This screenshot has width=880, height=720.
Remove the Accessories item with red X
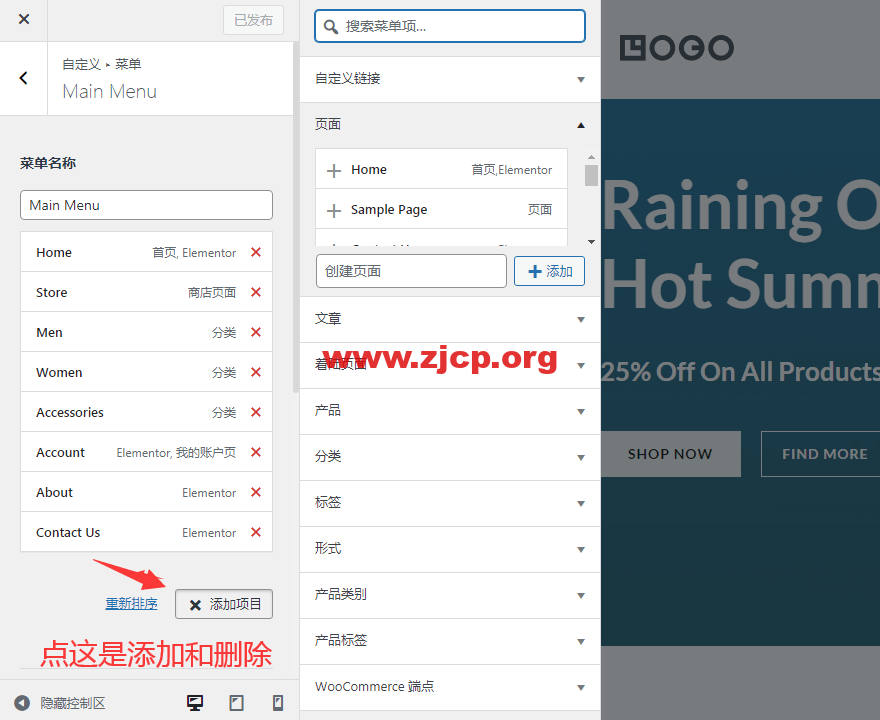256,412
